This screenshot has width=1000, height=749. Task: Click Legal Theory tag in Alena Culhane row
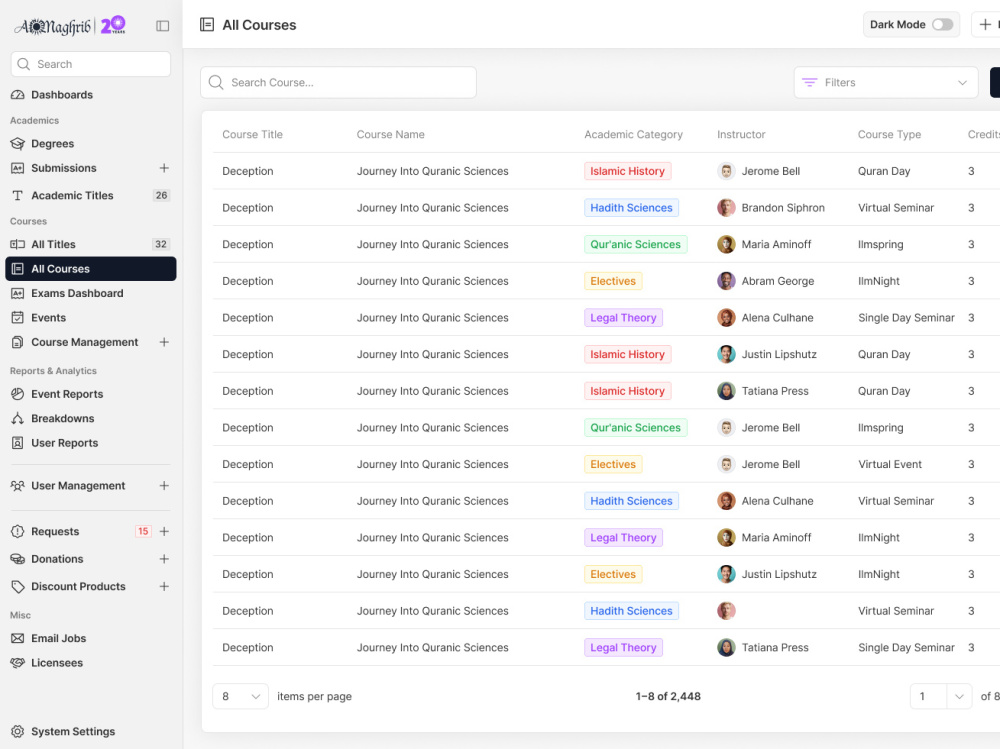point(623,318)
